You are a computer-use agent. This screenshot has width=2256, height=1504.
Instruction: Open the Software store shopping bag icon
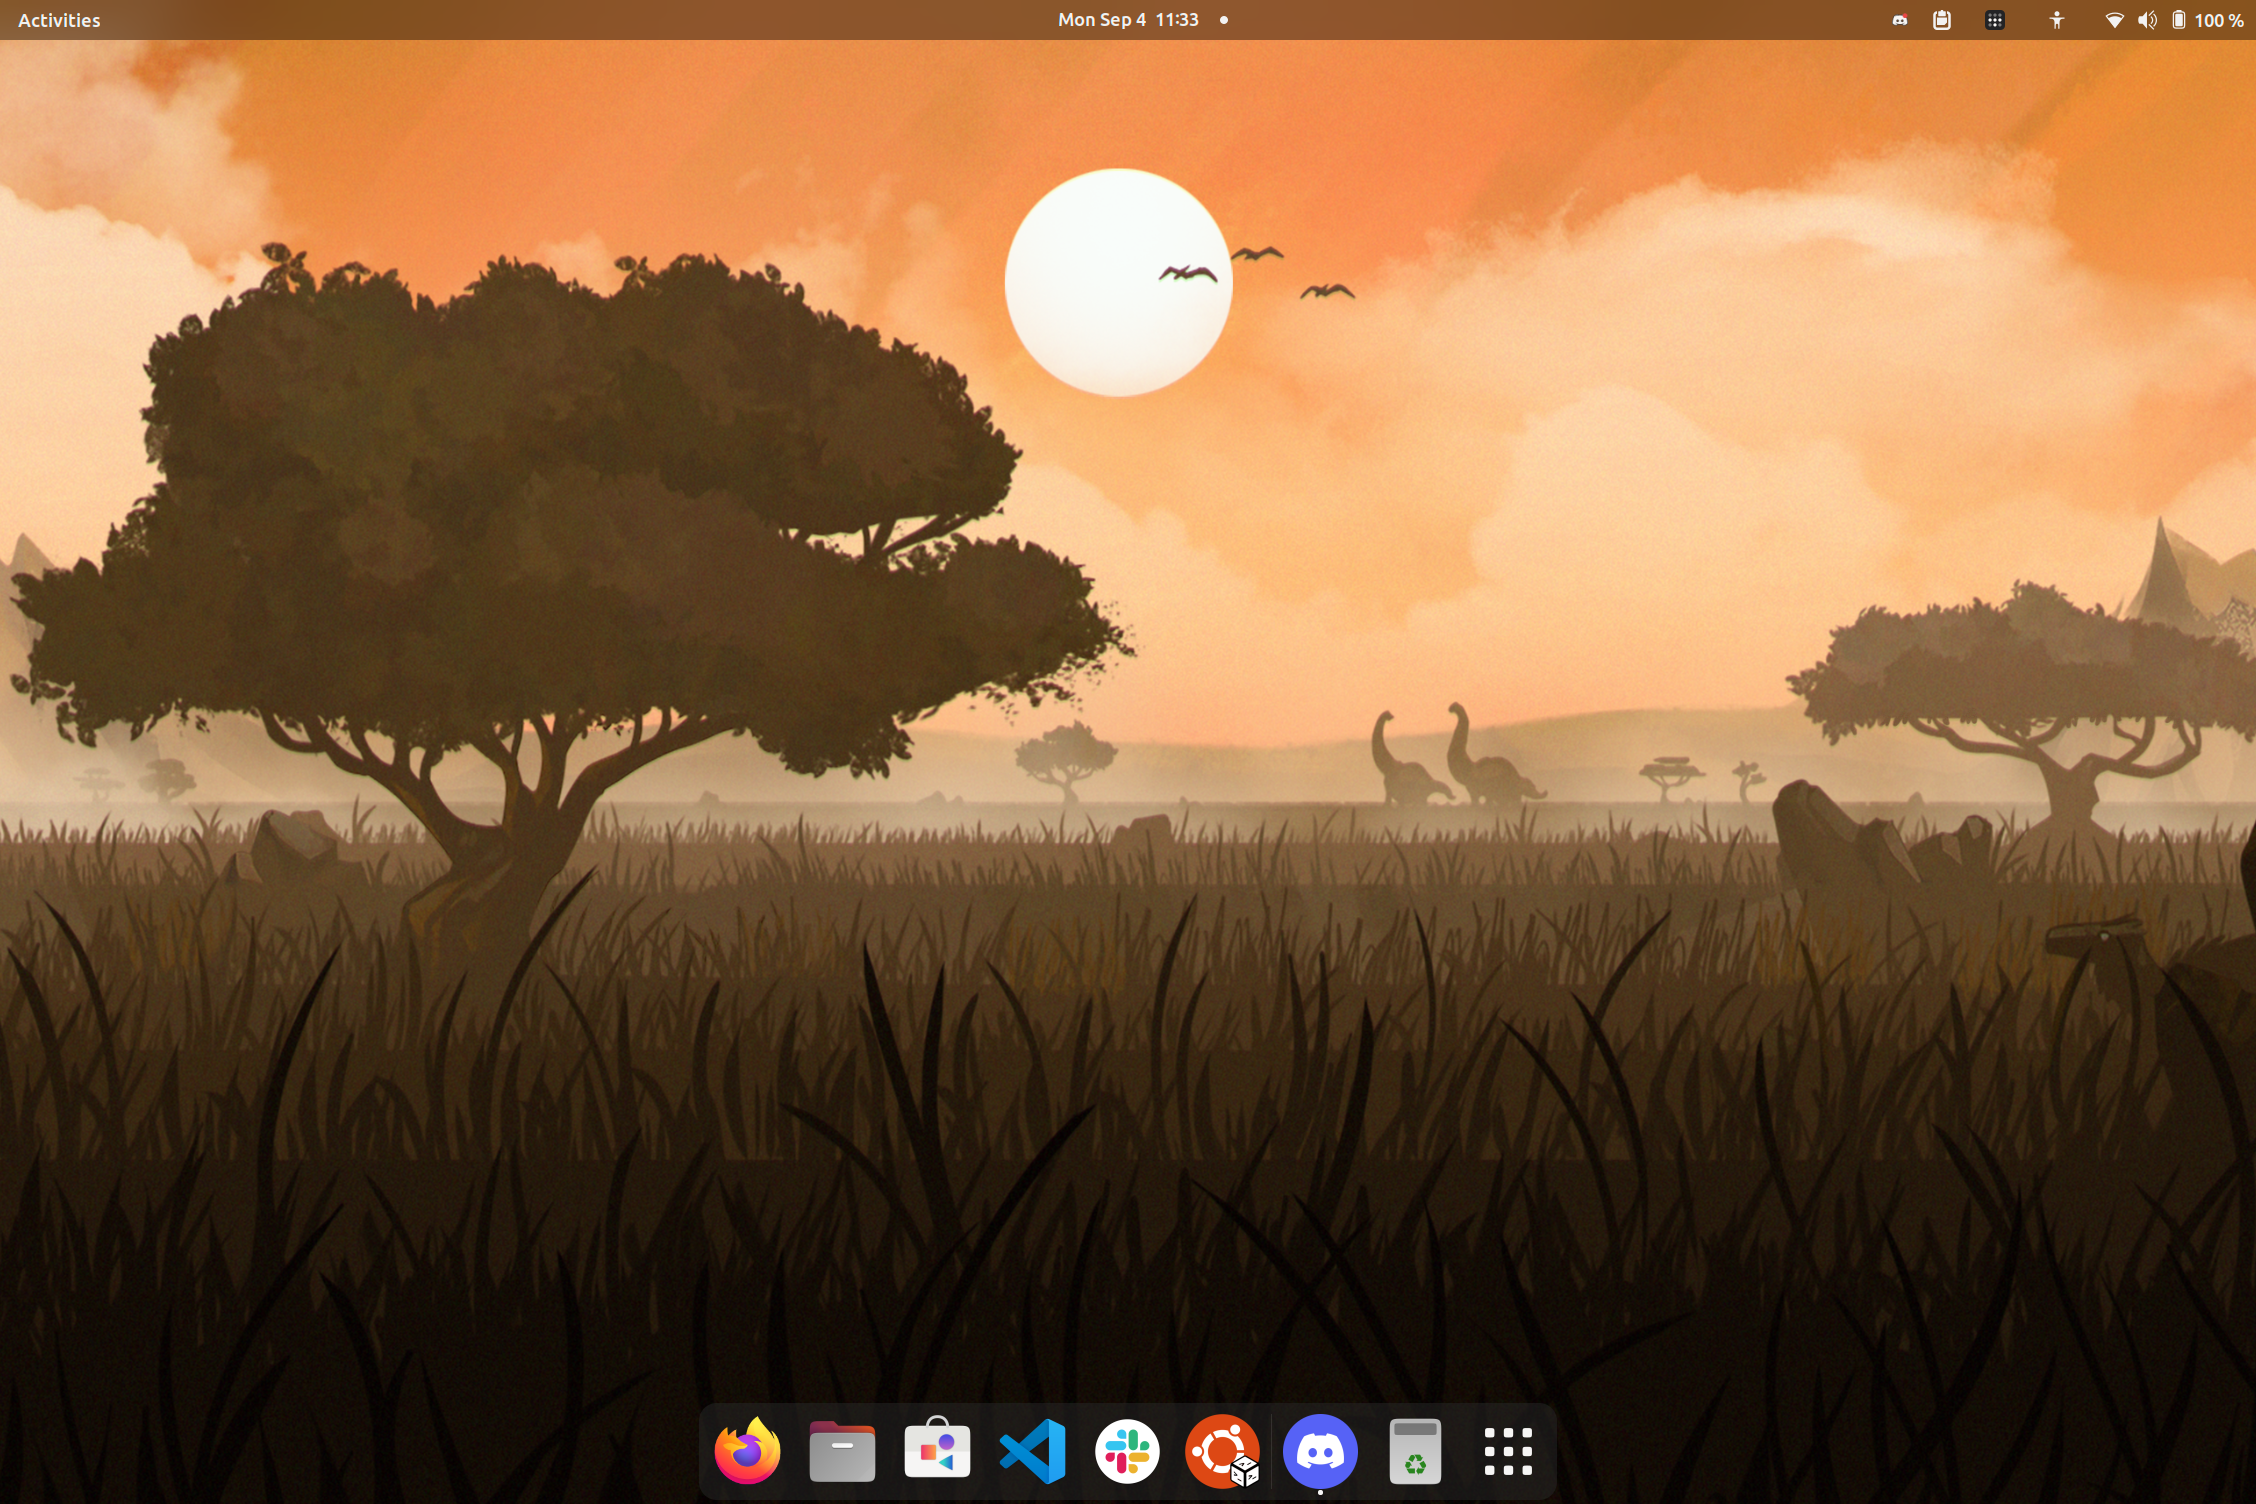tap(937, 1451)
